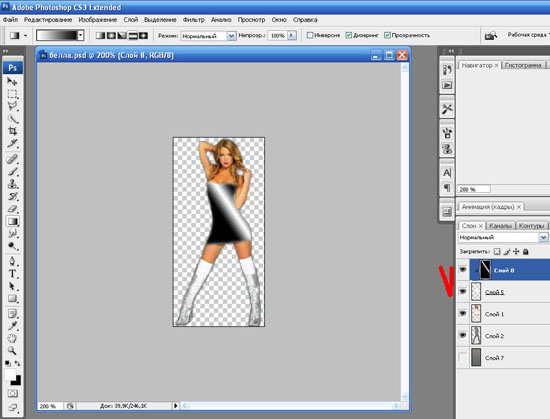Choose the angle gradient style
Image resolution: width=550 pixels, height=419 pixels.
(122, 35)
